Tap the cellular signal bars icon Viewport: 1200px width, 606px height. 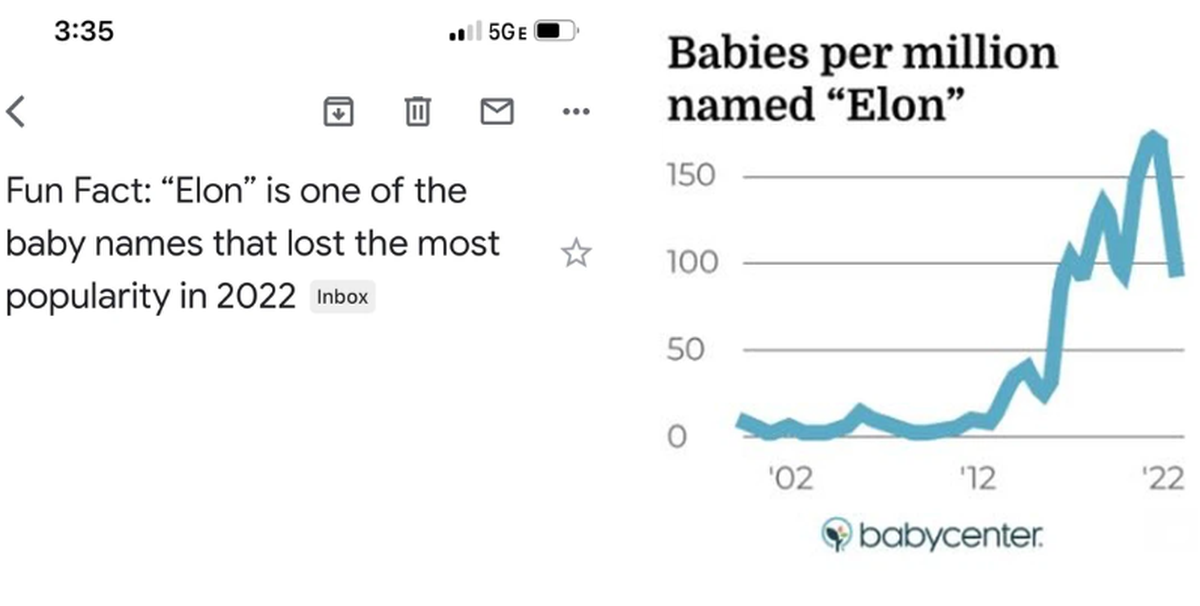click(465, 31)
